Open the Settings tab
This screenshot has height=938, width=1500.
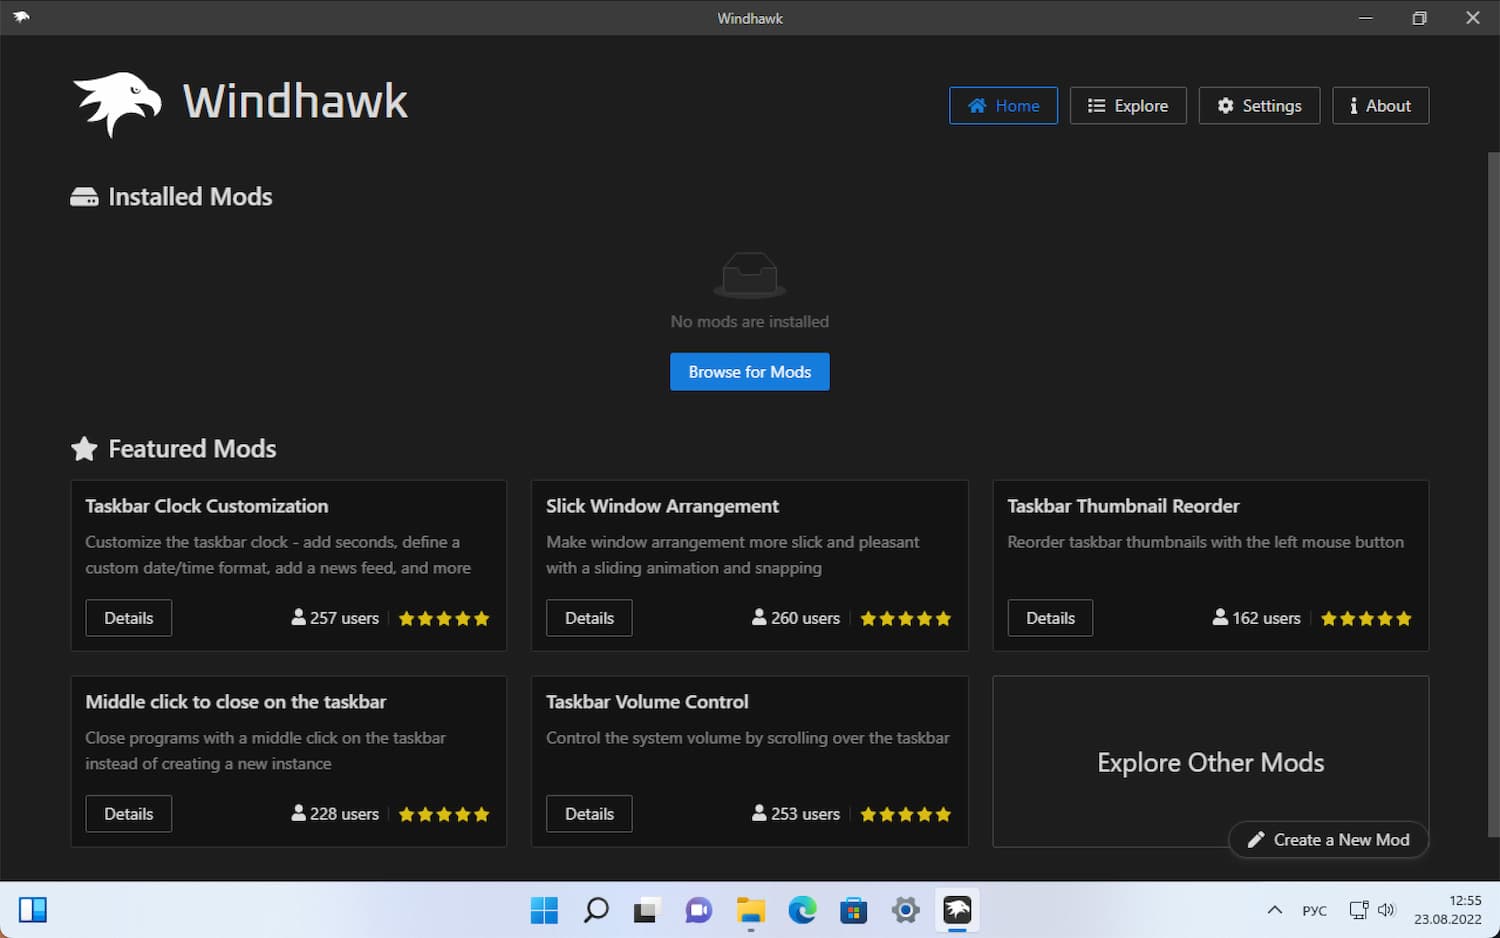point(1259,106)
